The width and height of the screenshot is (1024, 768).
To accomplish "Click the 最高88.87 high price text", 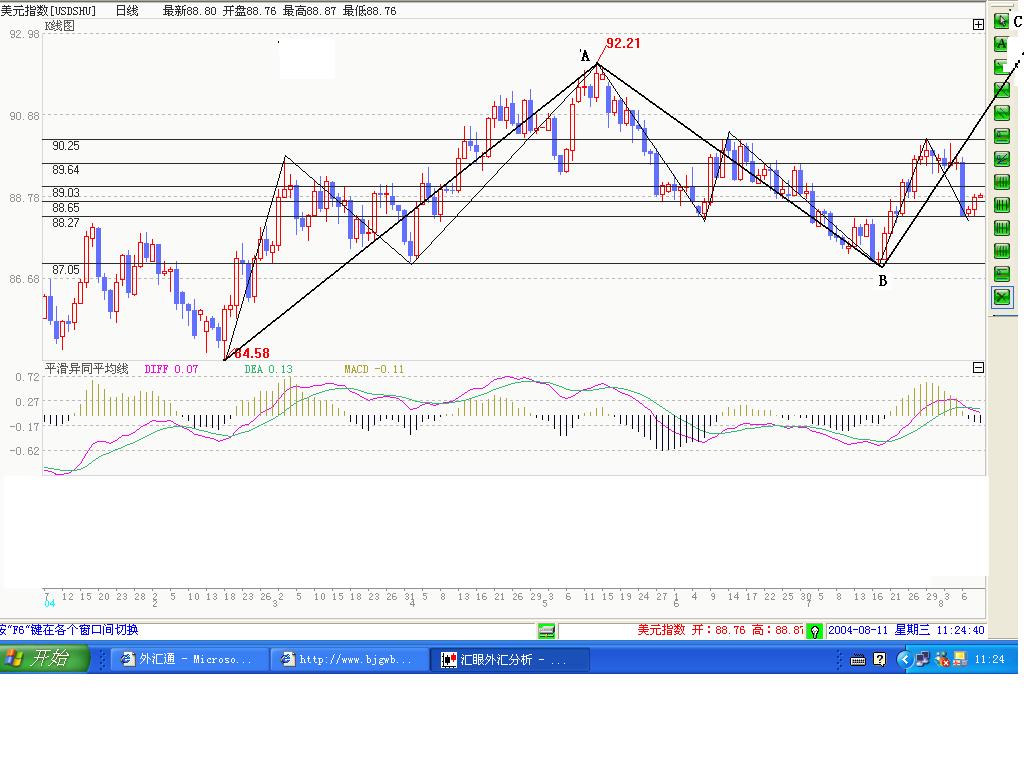I will [310, 10].
